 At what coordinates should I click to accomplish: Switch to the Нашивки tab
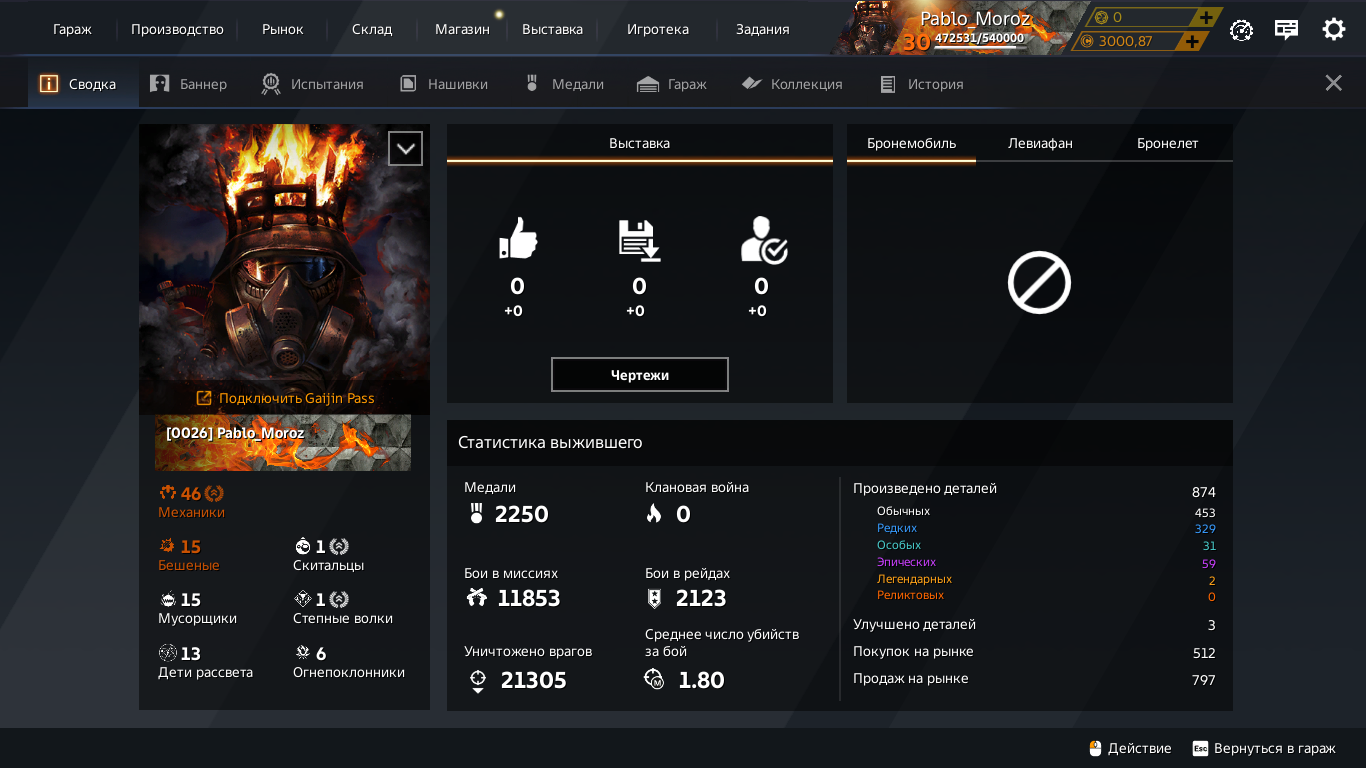446,84
